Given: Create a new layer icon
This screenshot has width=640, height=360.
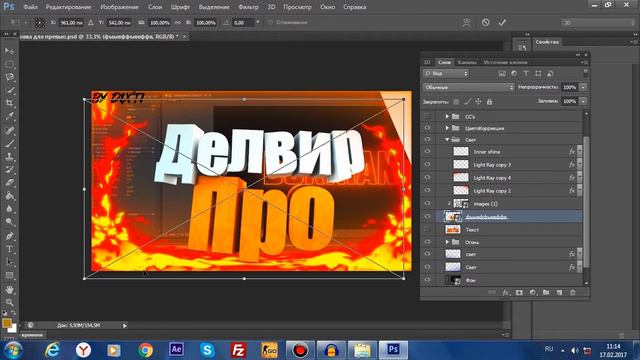Looking at the screenshot, I should pos(559,293).
